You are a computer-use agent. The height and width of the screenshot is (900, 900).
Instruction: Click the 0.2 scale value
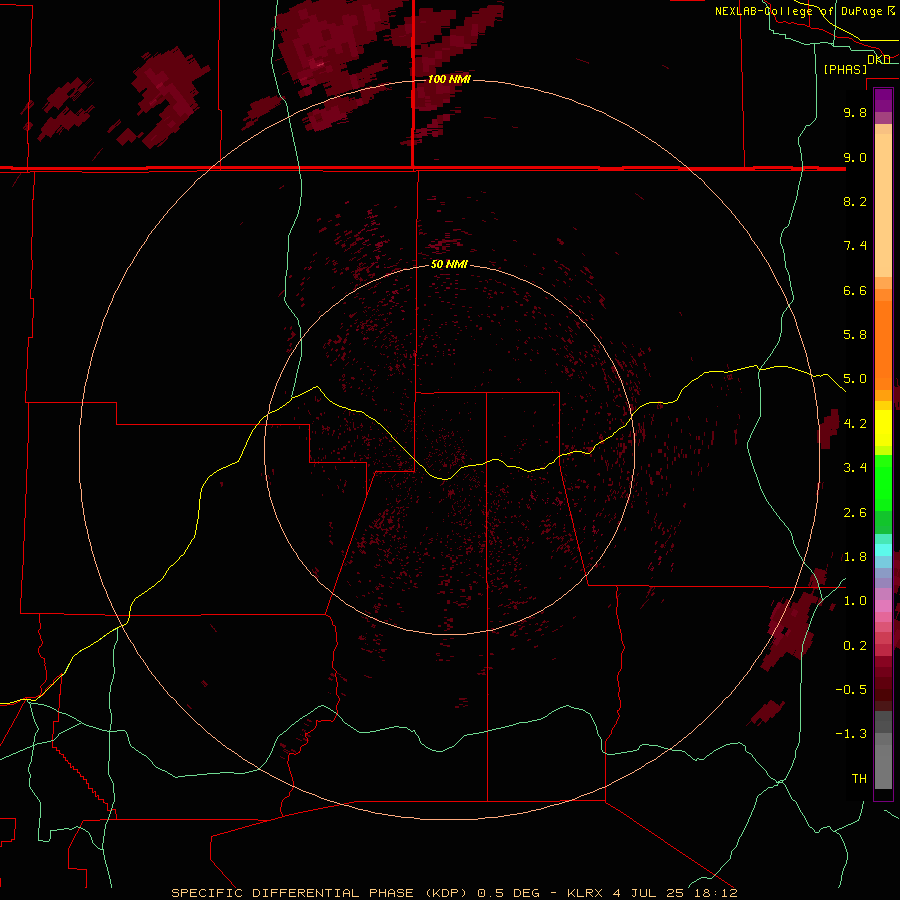click(855, 646)
